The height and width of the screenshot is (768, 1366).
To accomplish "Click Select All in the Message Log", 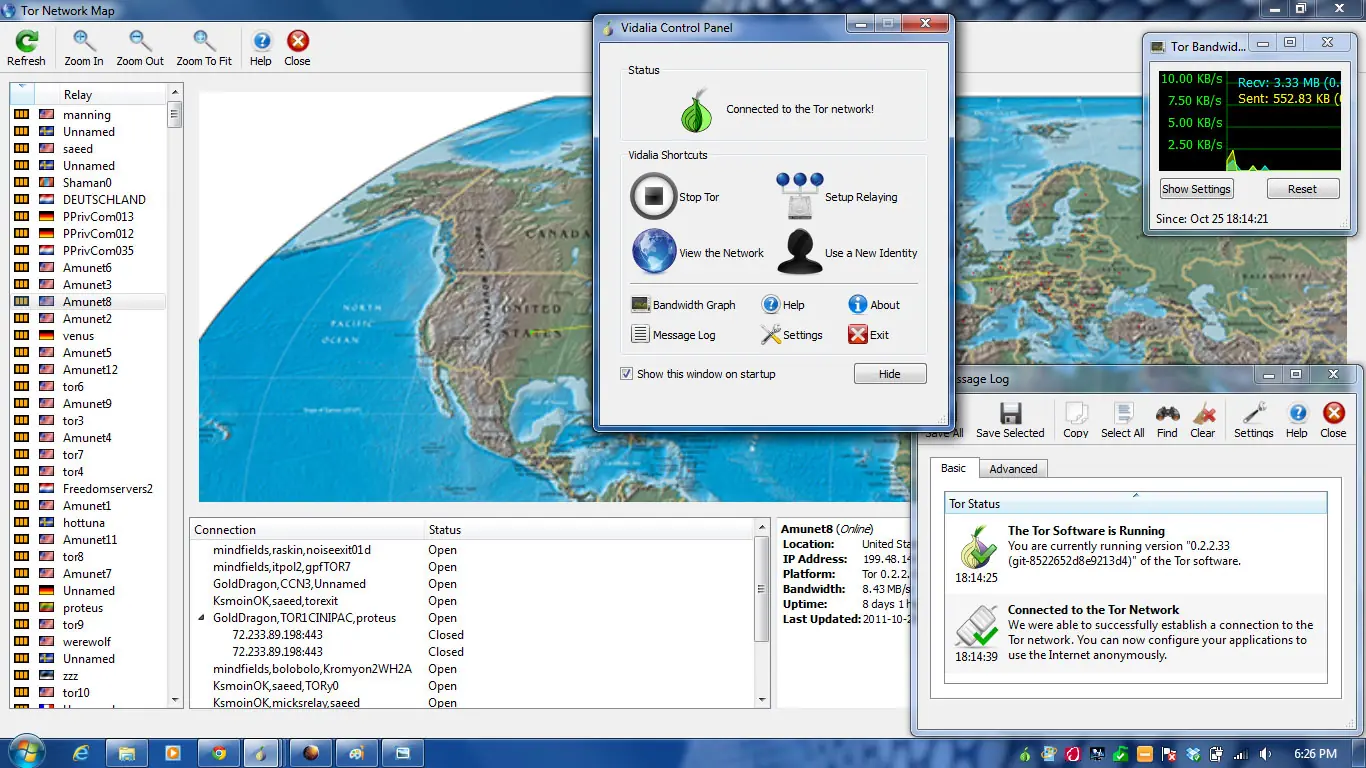I will point(1123,420).
